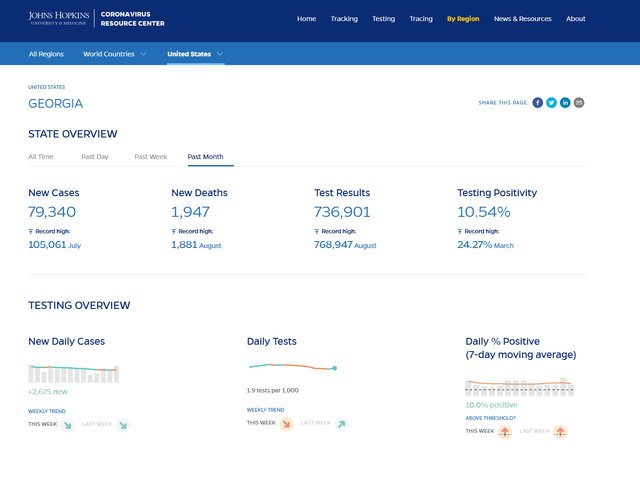
Task: Open News & Resources menu
Action: pyautogui.click(x=522, y=19)
